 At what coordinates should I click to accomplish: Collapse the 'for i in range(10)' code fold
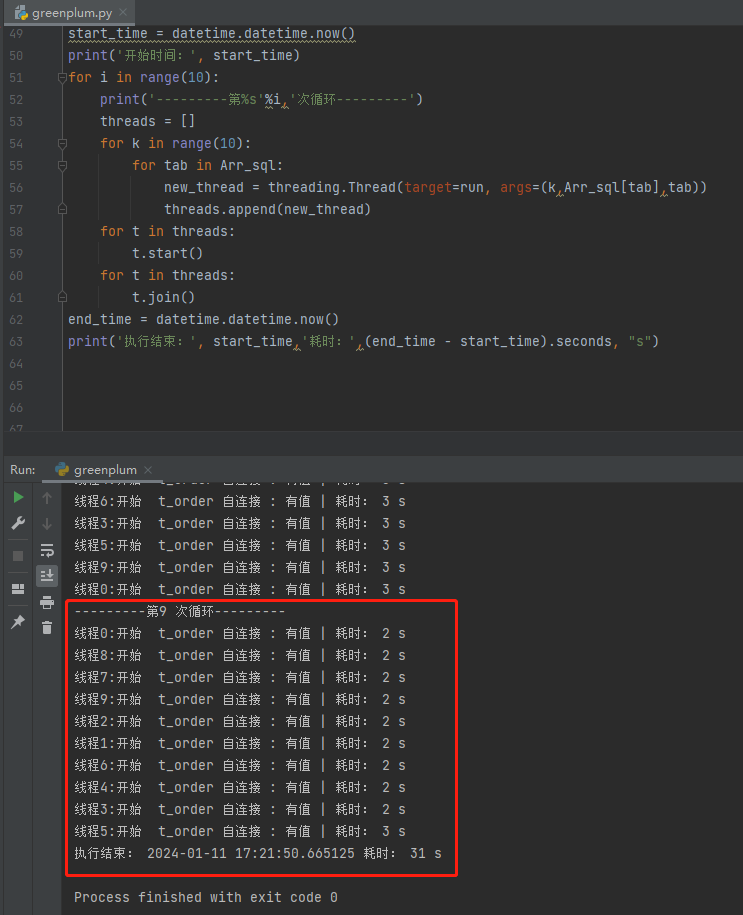pos(62,77)
